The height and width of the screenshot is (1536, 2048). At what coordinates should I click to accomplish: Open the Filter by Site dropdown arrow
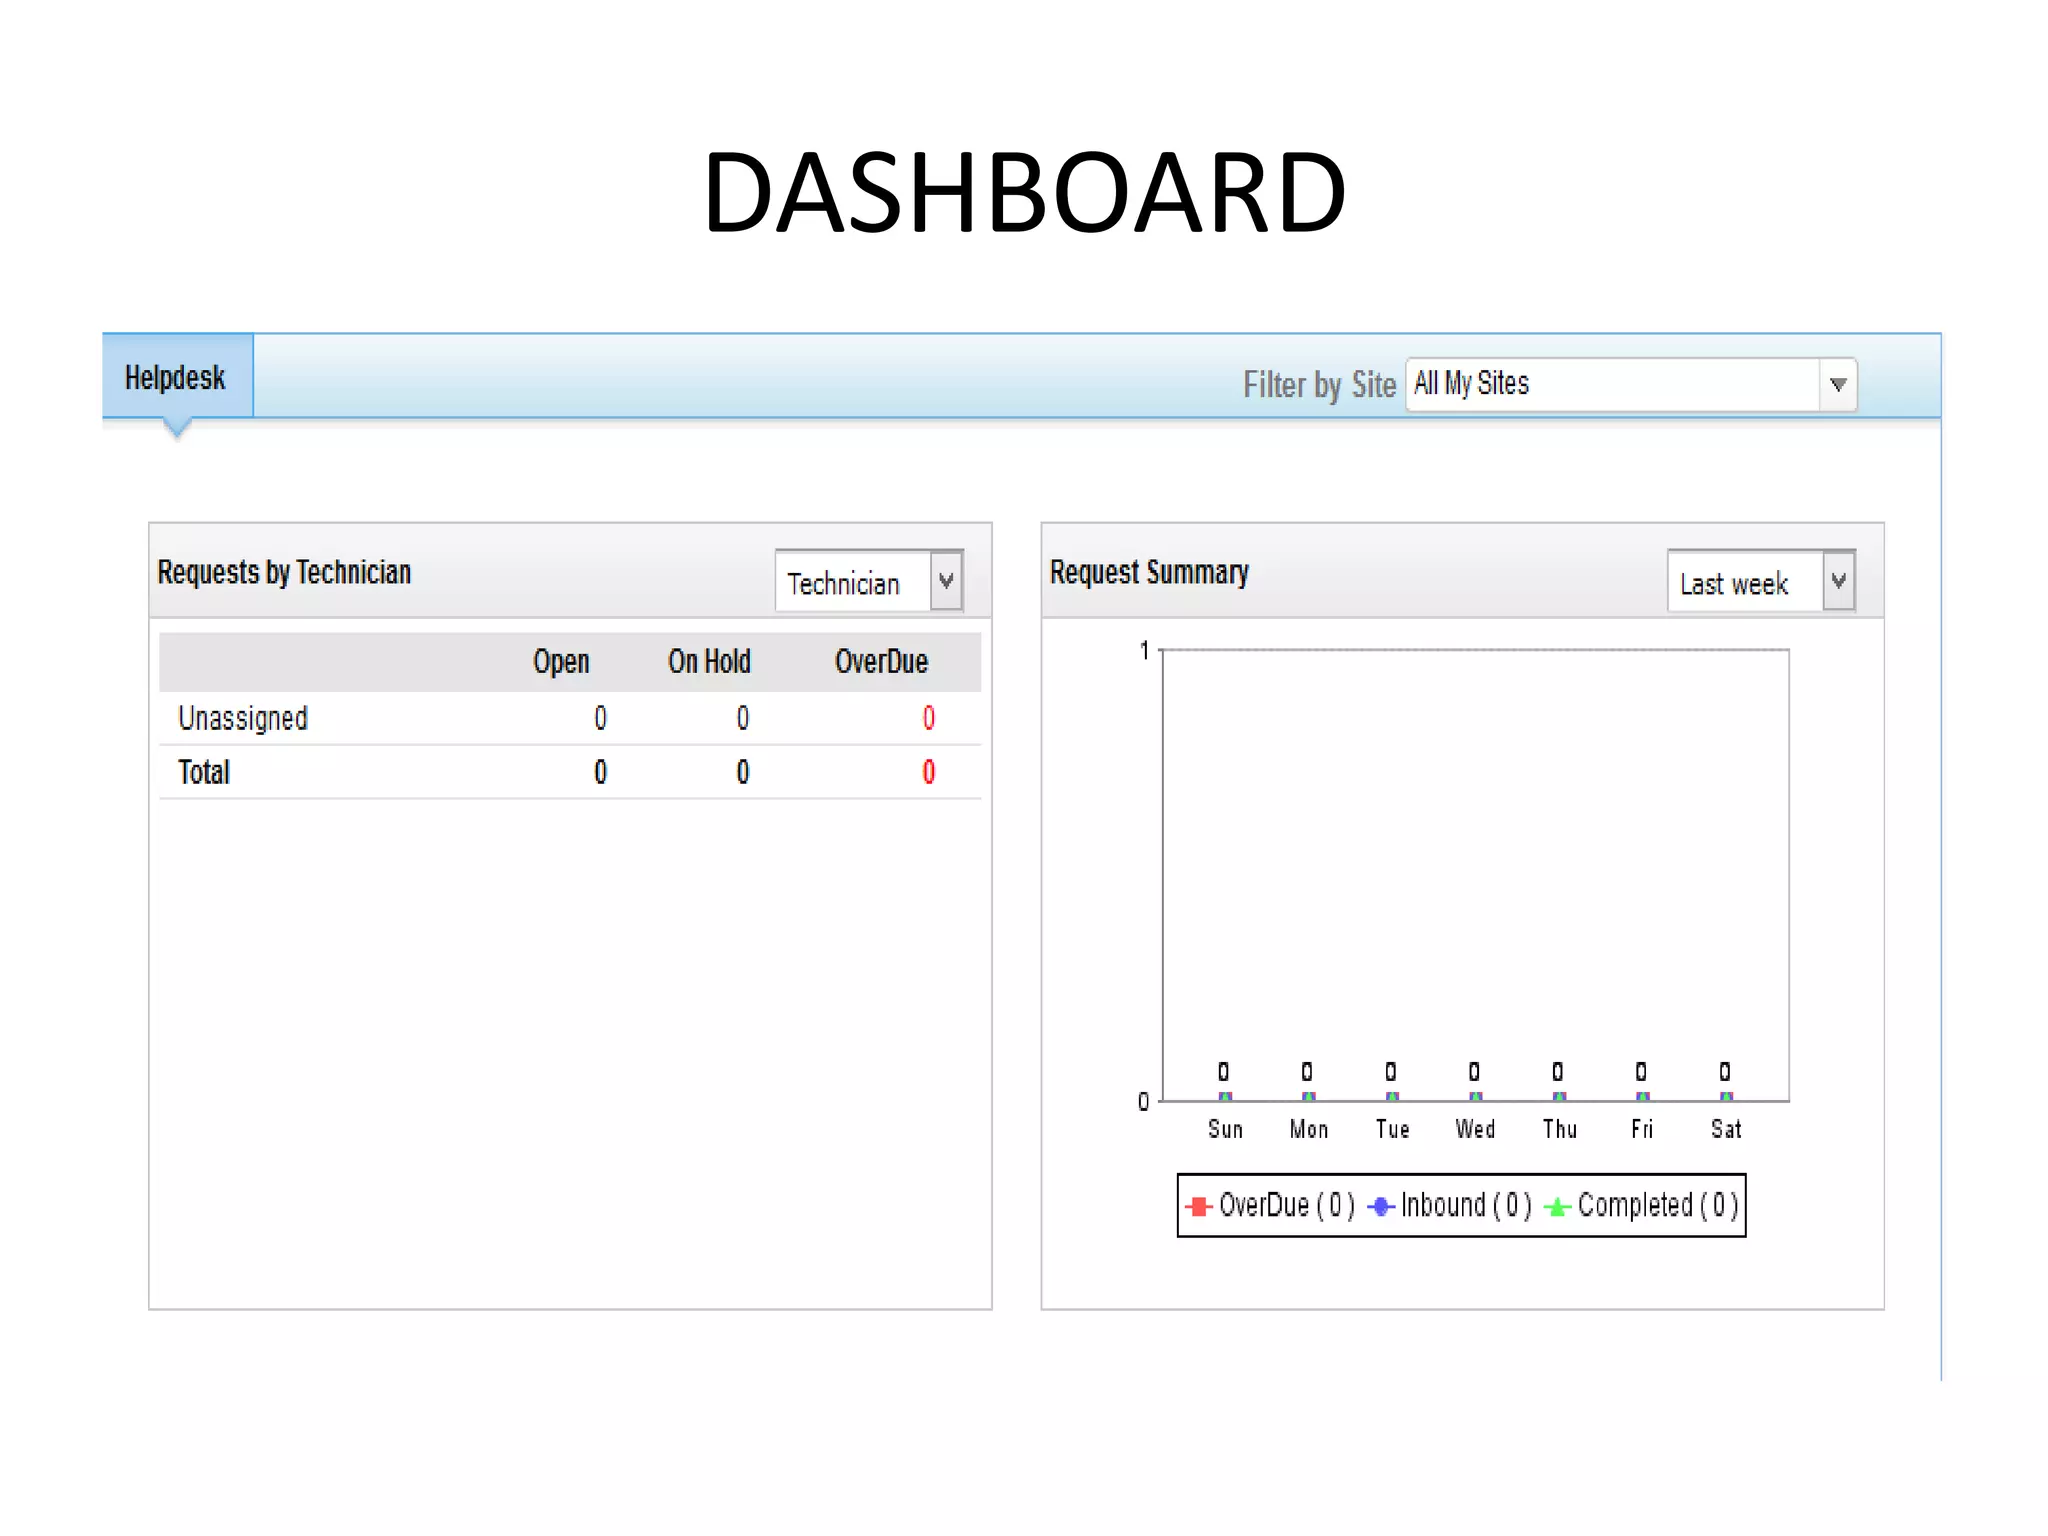[x=1838, y=384]
